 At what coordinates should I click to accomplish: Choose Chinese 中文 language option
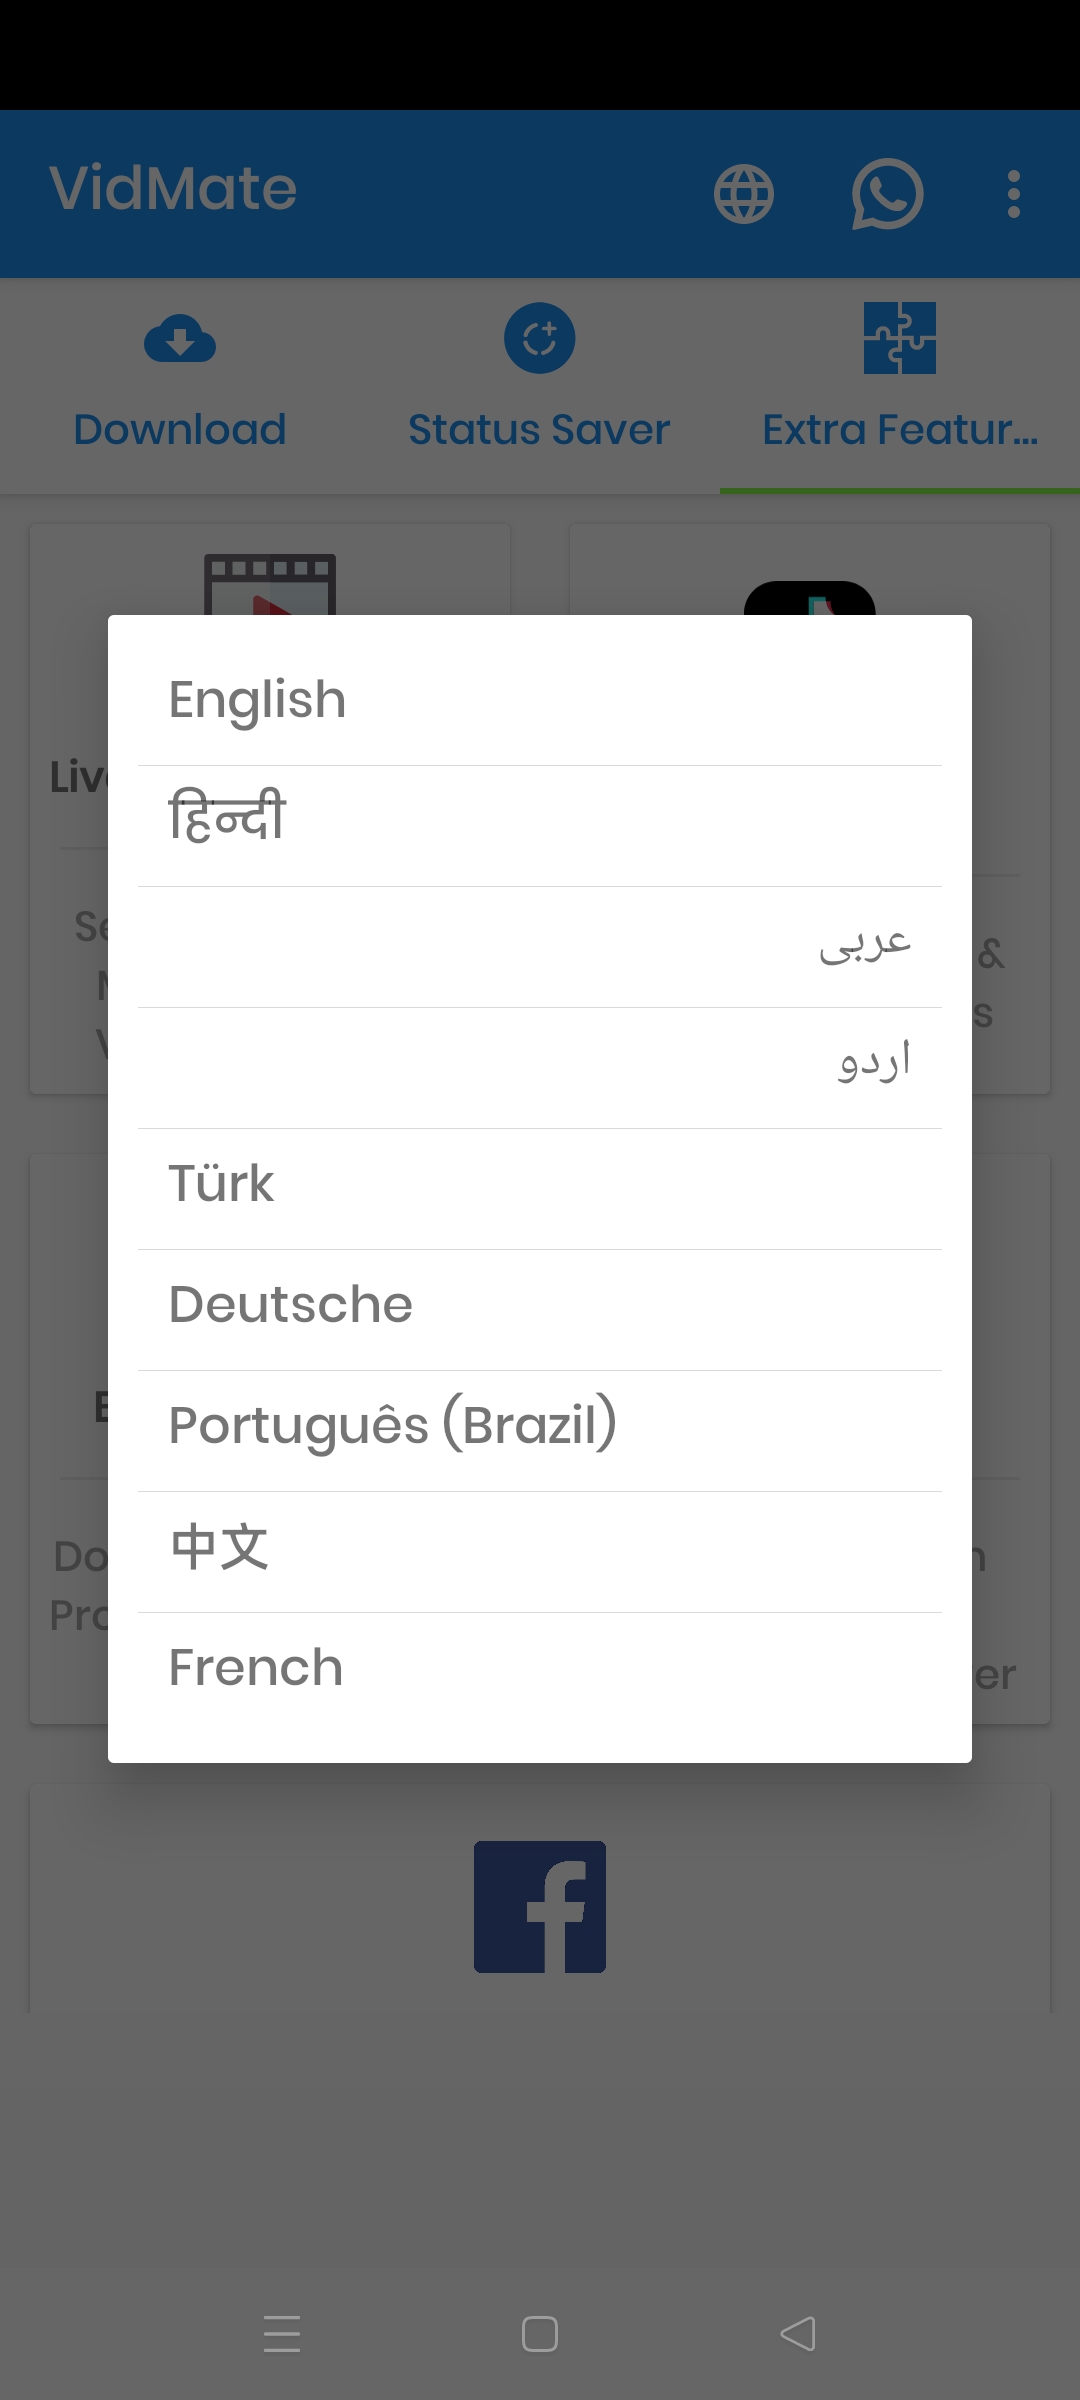[540, 1548]
